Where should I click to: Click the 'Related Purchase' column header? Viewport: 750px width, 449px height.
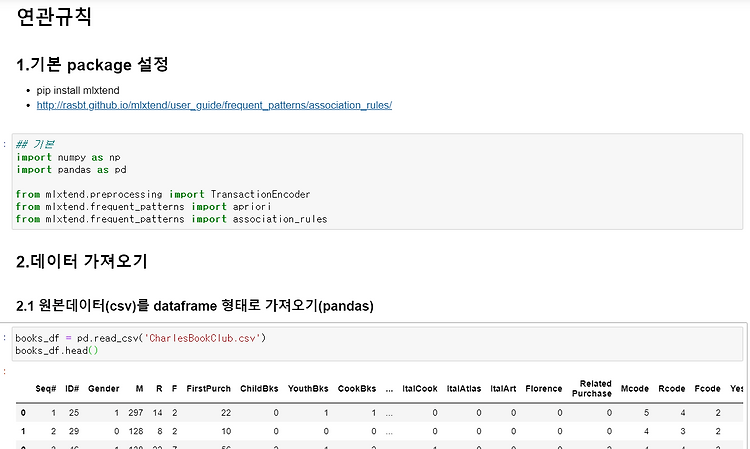point(592,388)
